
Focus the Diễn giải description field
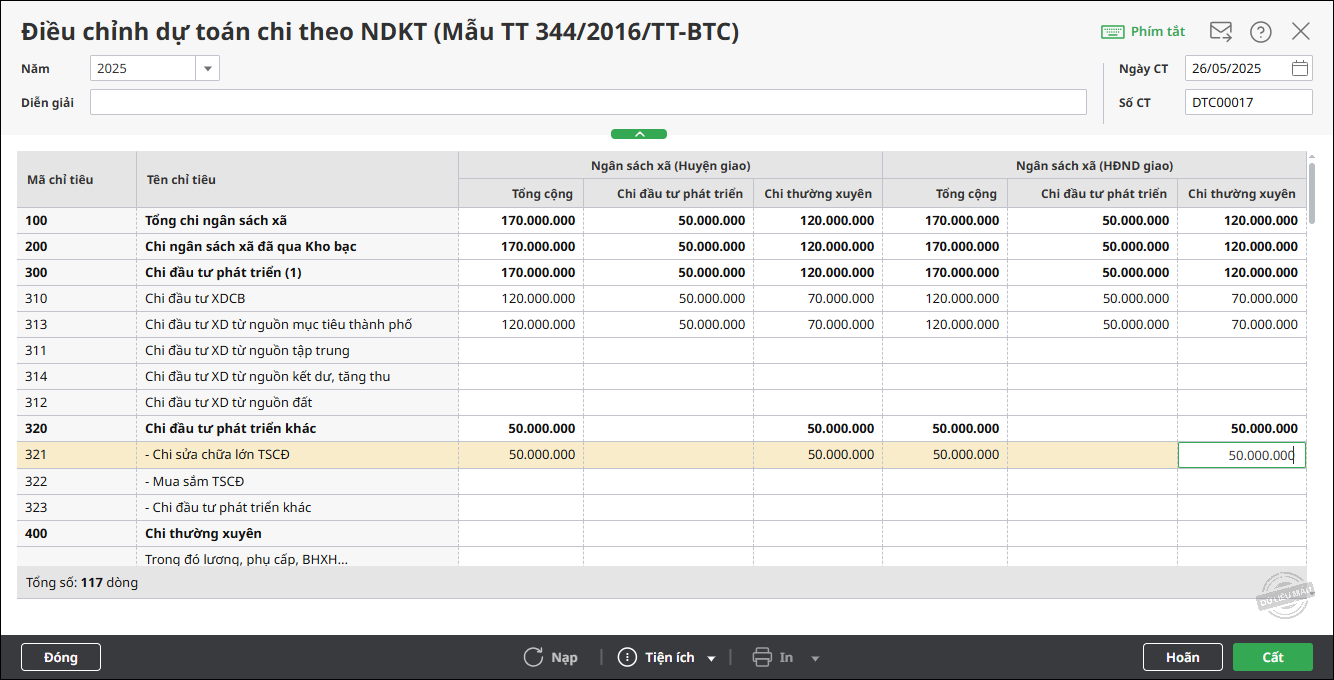tap(588, 102)
